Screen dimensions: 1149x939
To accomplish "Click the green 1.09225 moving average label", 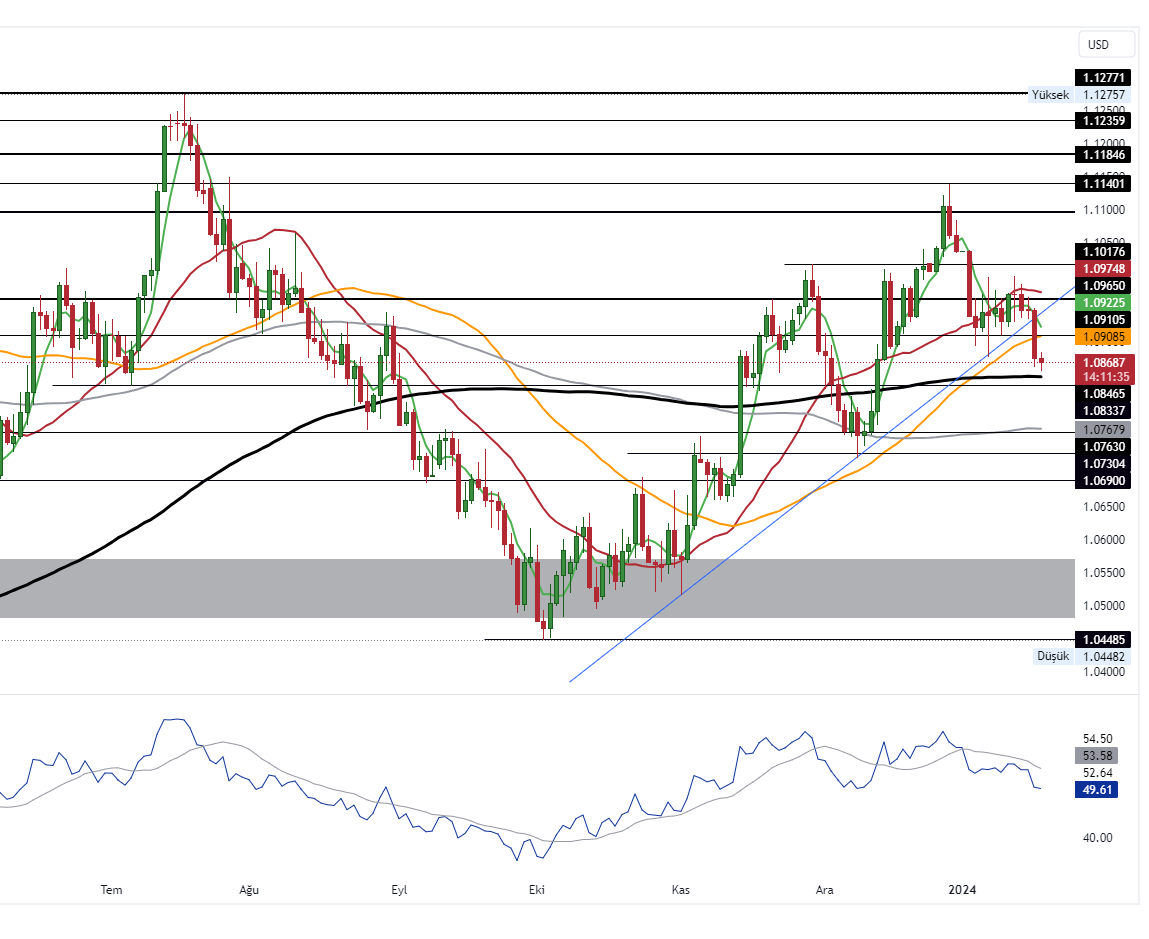I will (1103, 302).
